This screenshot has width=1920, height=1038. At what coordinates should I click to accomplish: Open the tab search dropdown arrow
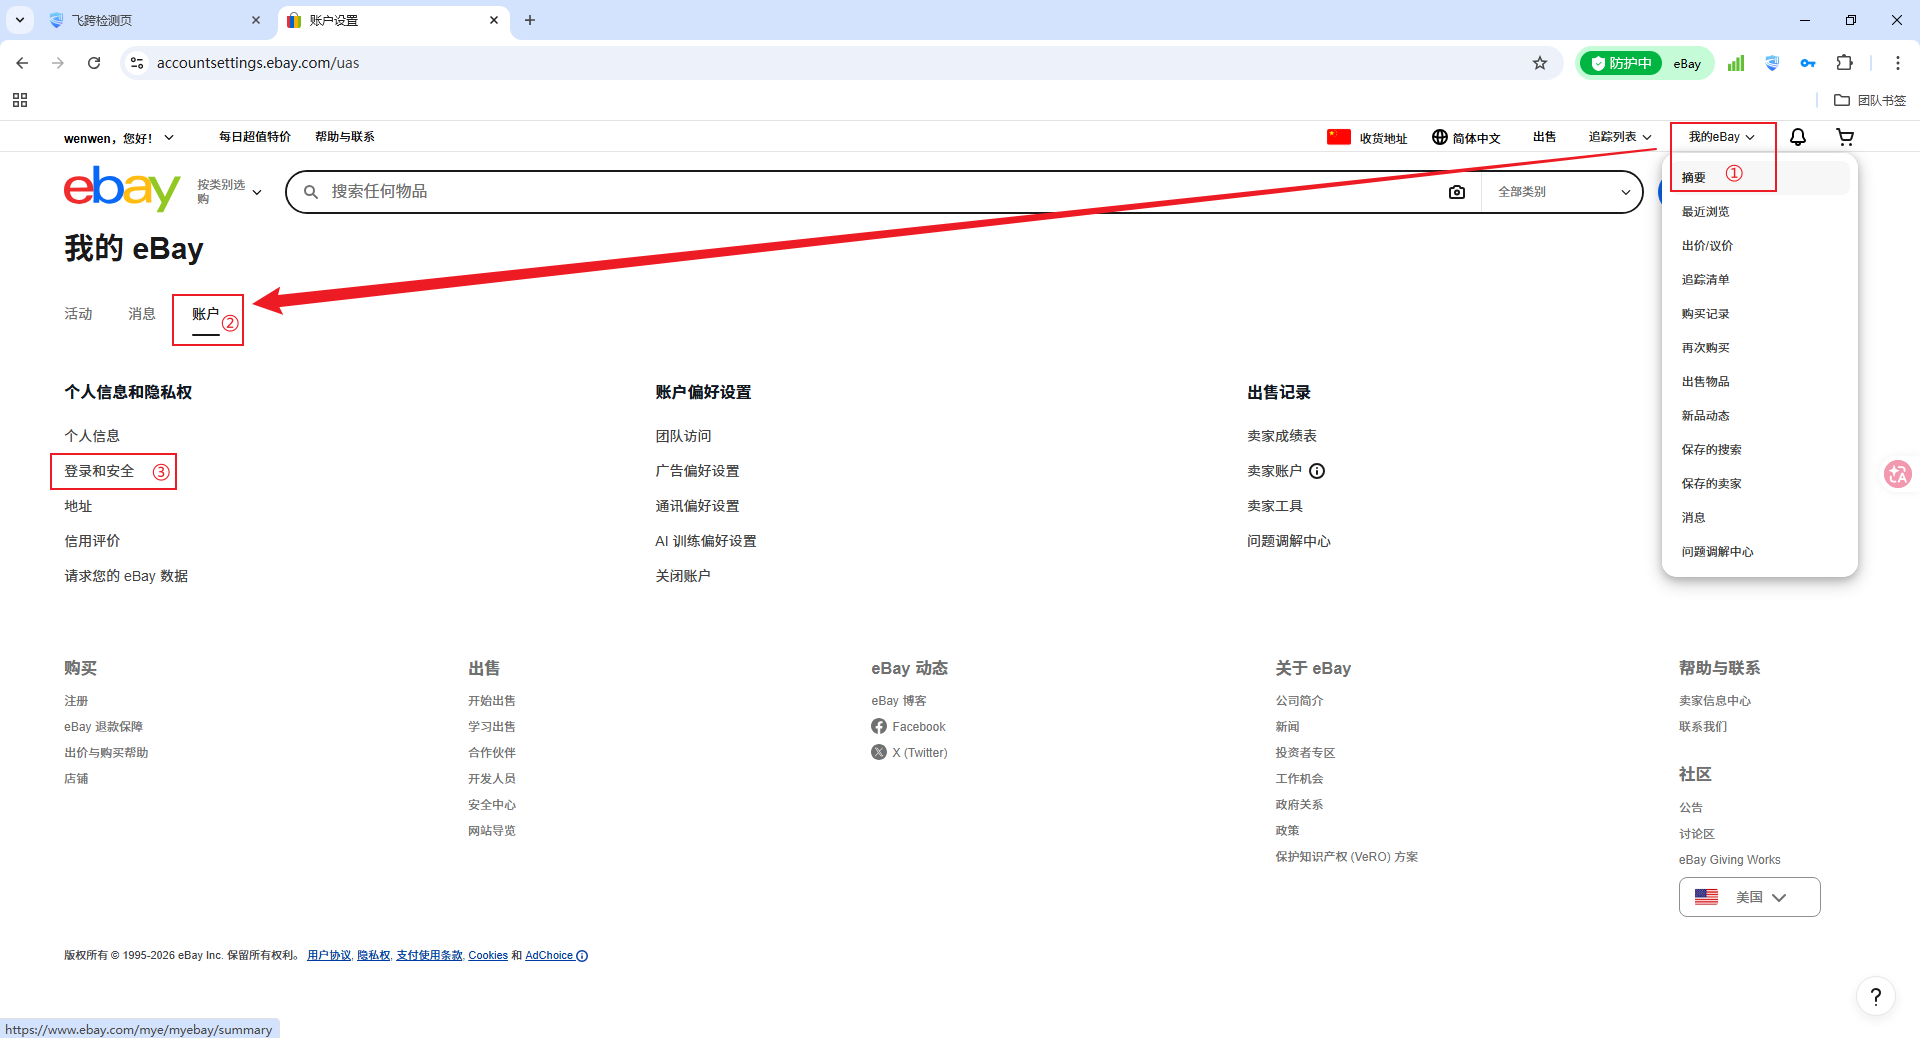pyautogui.click(x=20, y=20)
